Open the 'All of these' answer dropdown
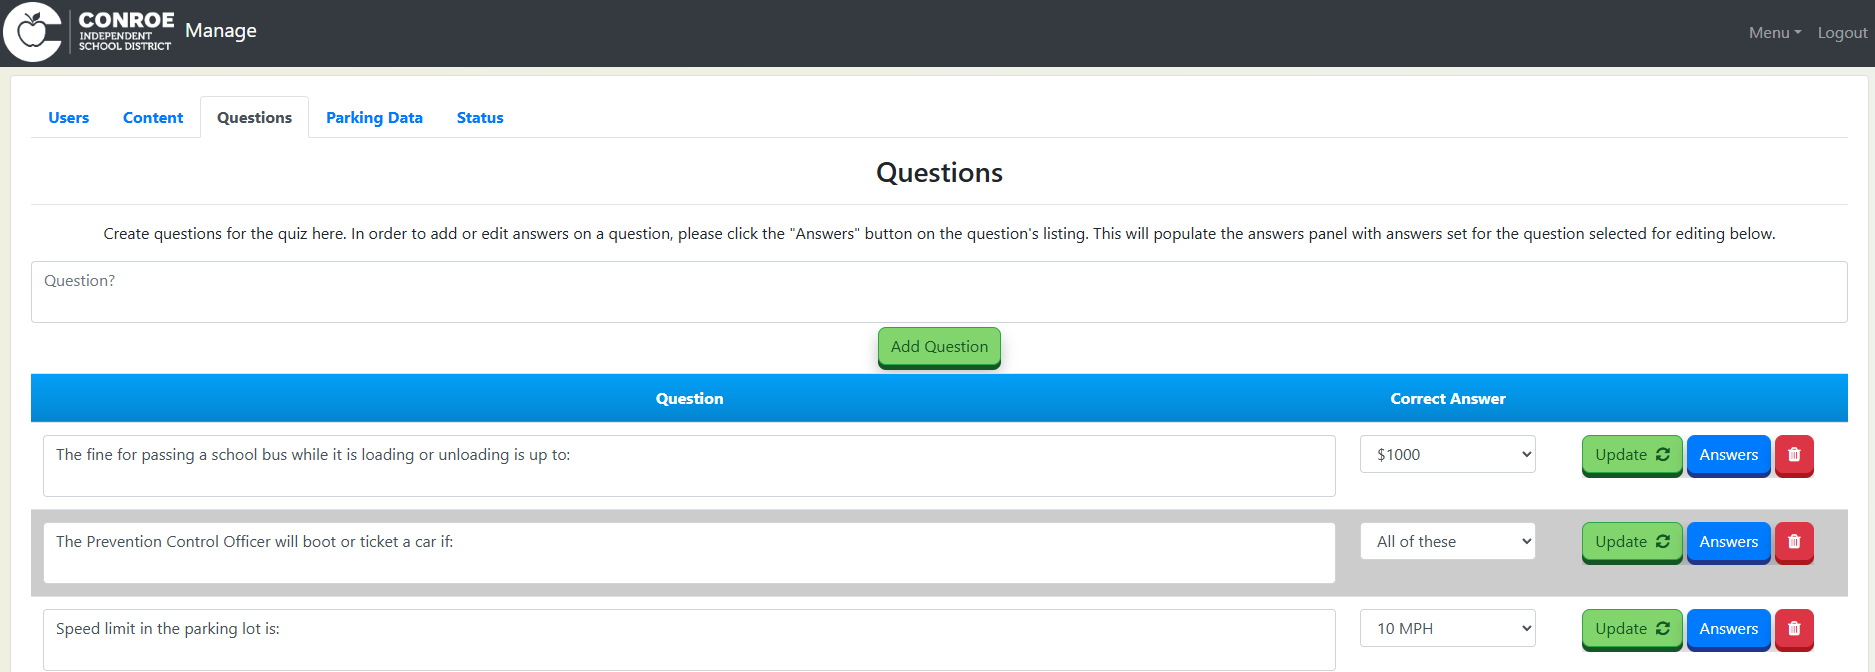The width and height of the screenshot is (1875, 672). pos(1447,541)
